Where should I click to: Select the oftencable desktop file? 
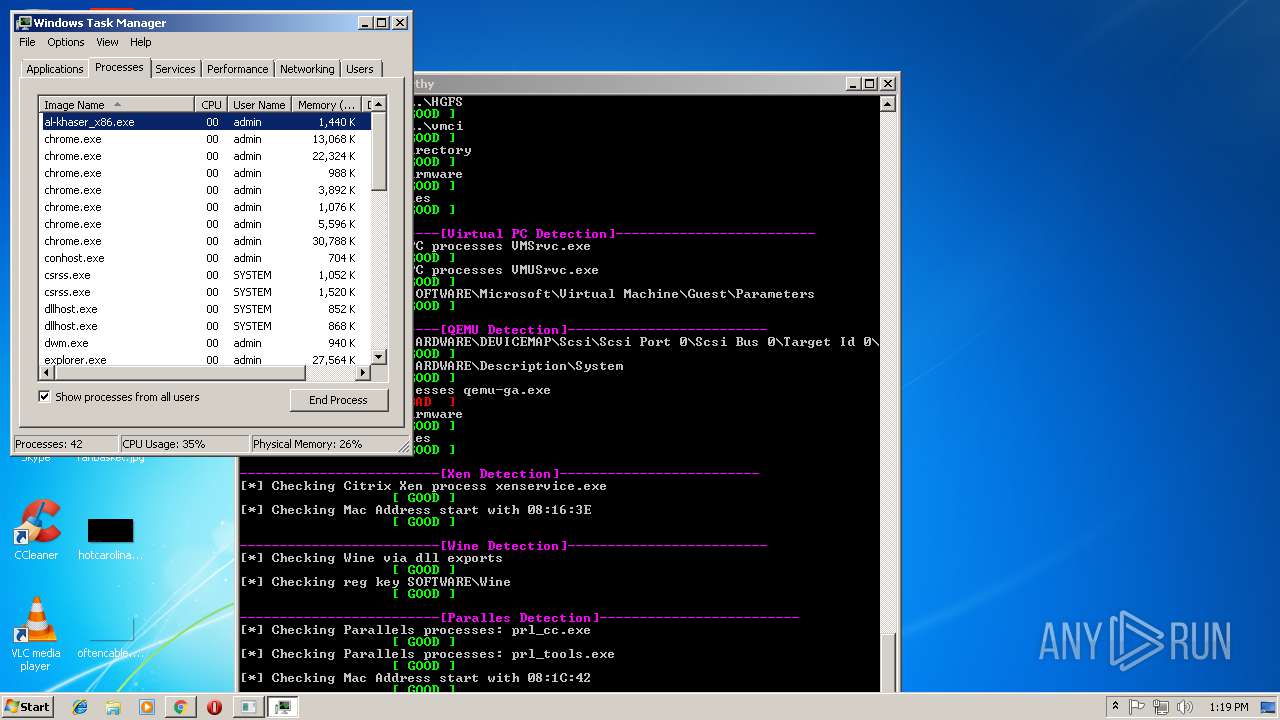pyautogui.click(x=110, y=636)
